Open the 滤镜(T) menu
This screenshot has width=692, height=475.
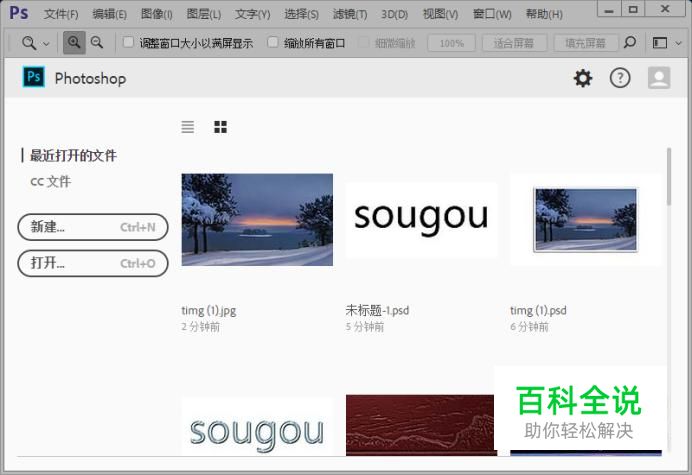[x=350, y=14]
